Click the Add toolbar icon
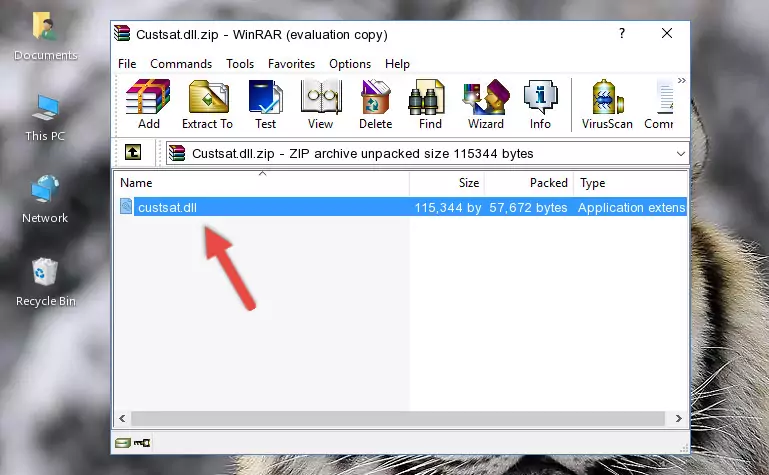 point(148,104)
